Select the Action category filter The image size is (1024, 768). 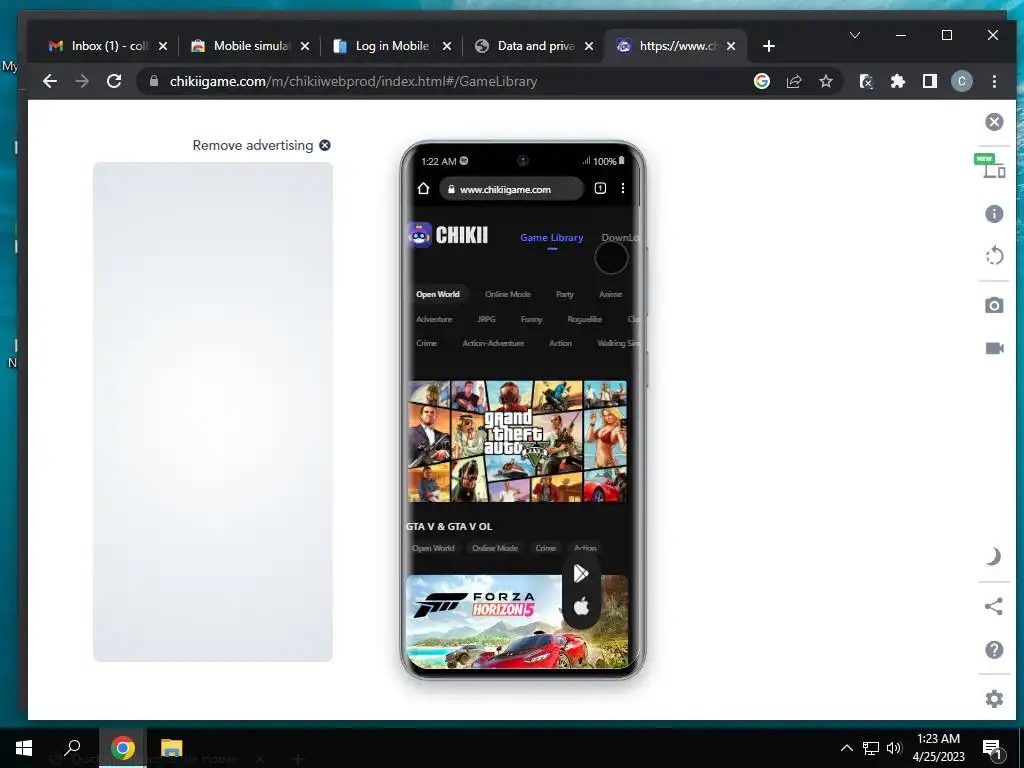click(x=560, y=344)
